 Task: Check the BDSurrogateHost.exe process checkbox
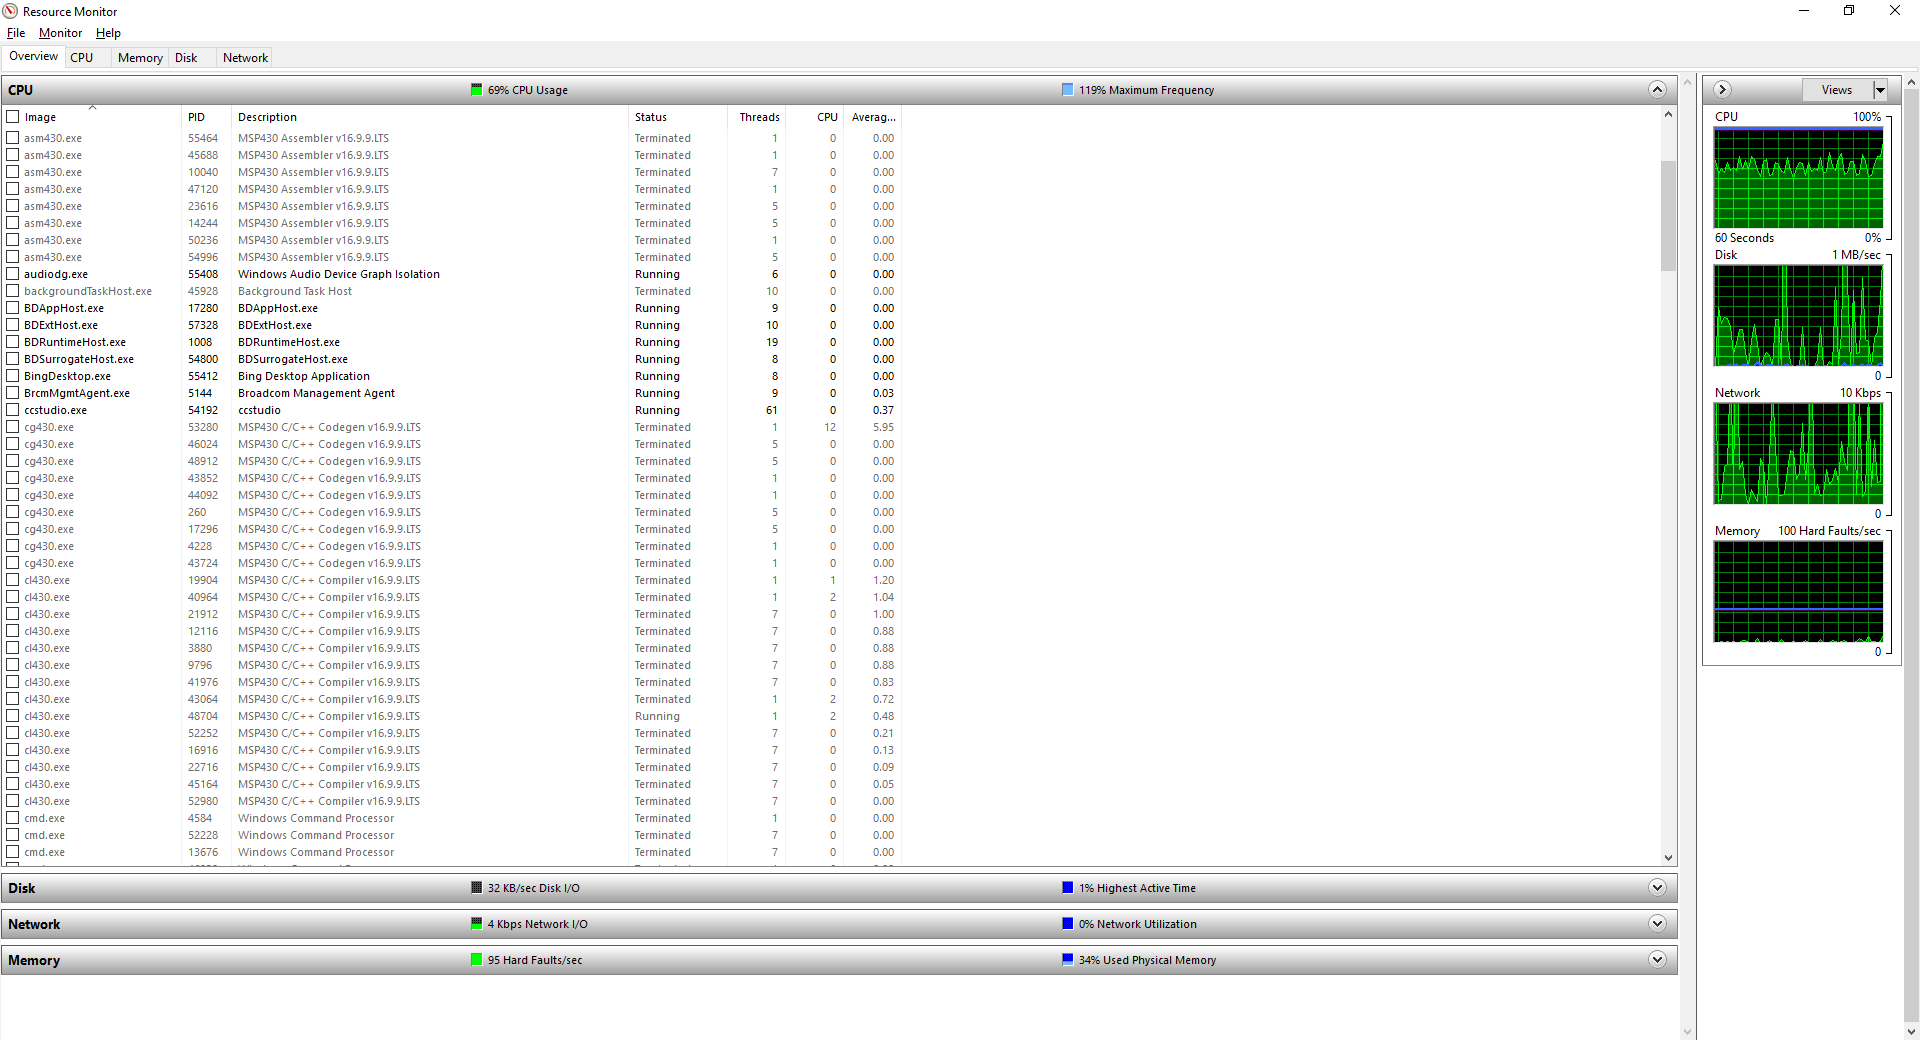[x=13, y=359]
